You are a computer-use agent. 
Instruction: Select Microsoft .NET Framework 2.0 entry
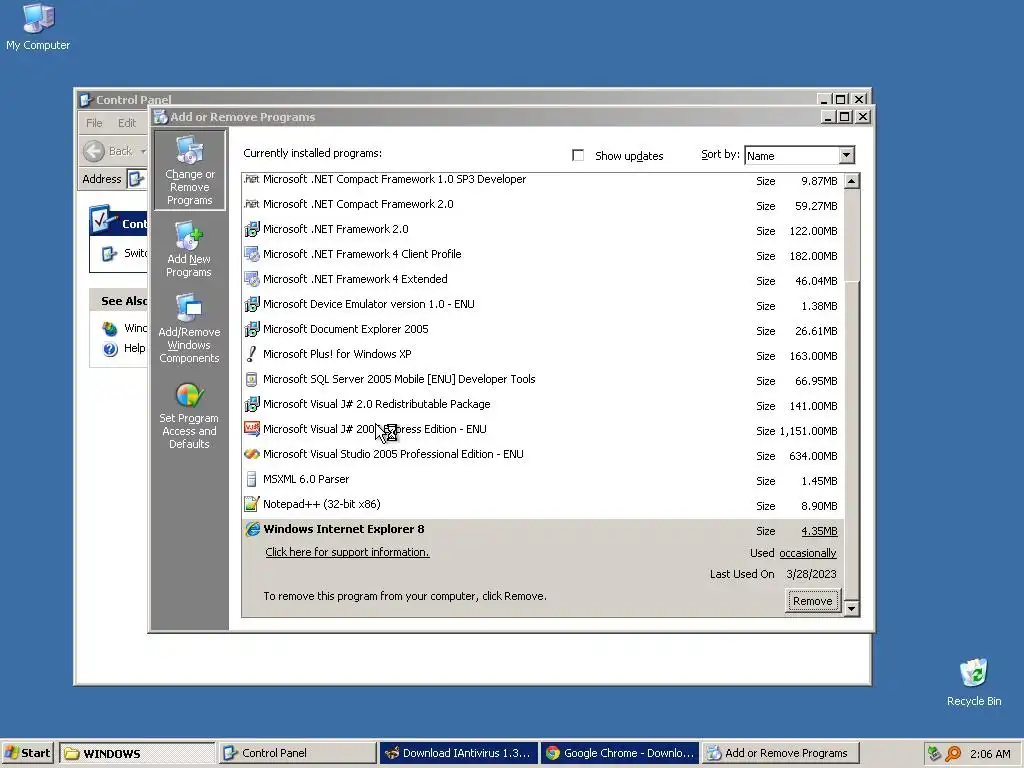(x=542, y=229)
